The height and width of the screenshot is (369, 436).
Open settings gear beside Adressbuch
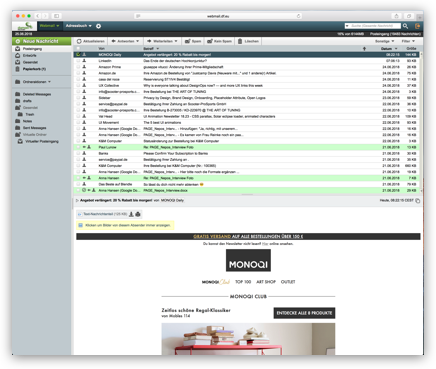98,26
